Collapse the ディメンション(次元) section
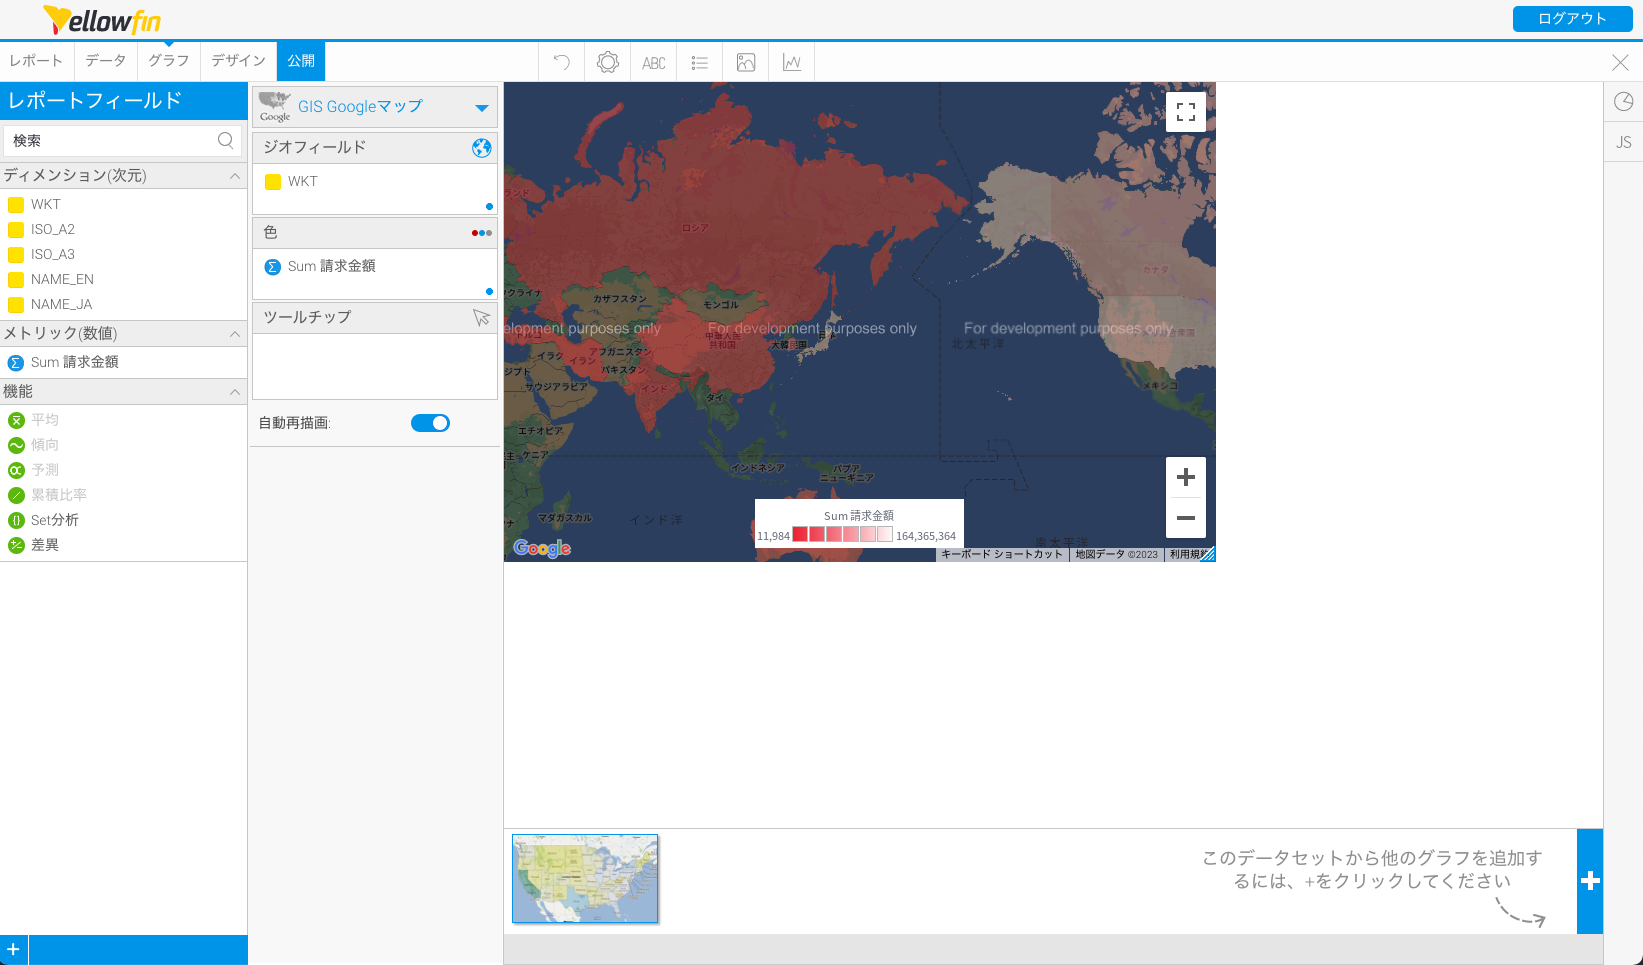This screenshot has height=965, width=1643. tap(235, 176)
